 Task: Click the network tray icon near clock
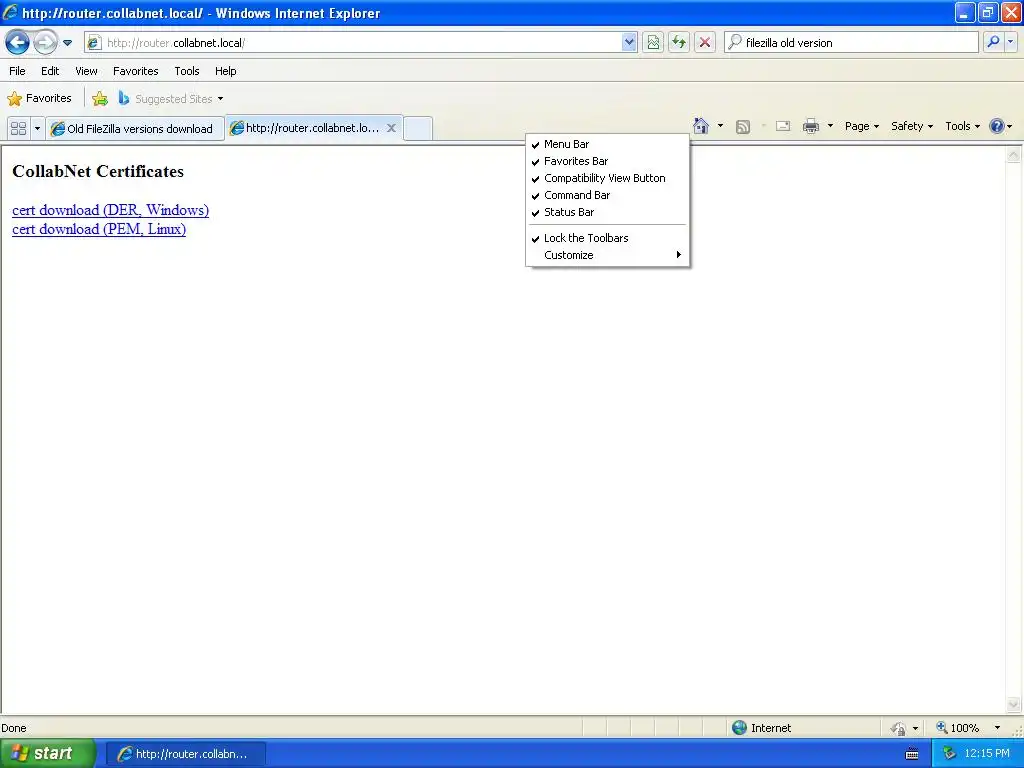pos(949,754)
